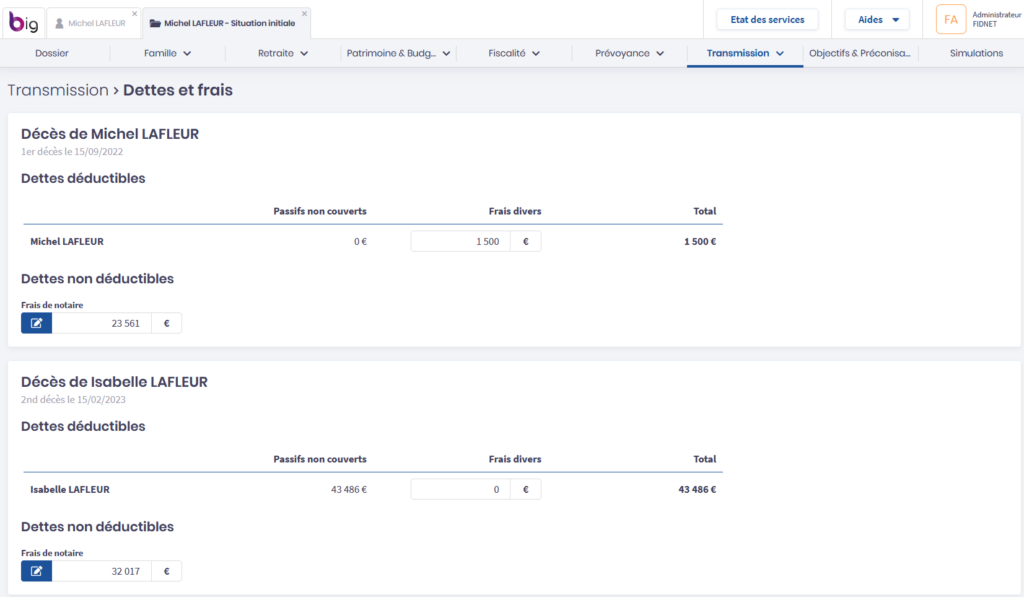This screenshot has height=597, width=1024.
Task: Close the Michel LAFLEUR tab
Action: pos(135,14)
